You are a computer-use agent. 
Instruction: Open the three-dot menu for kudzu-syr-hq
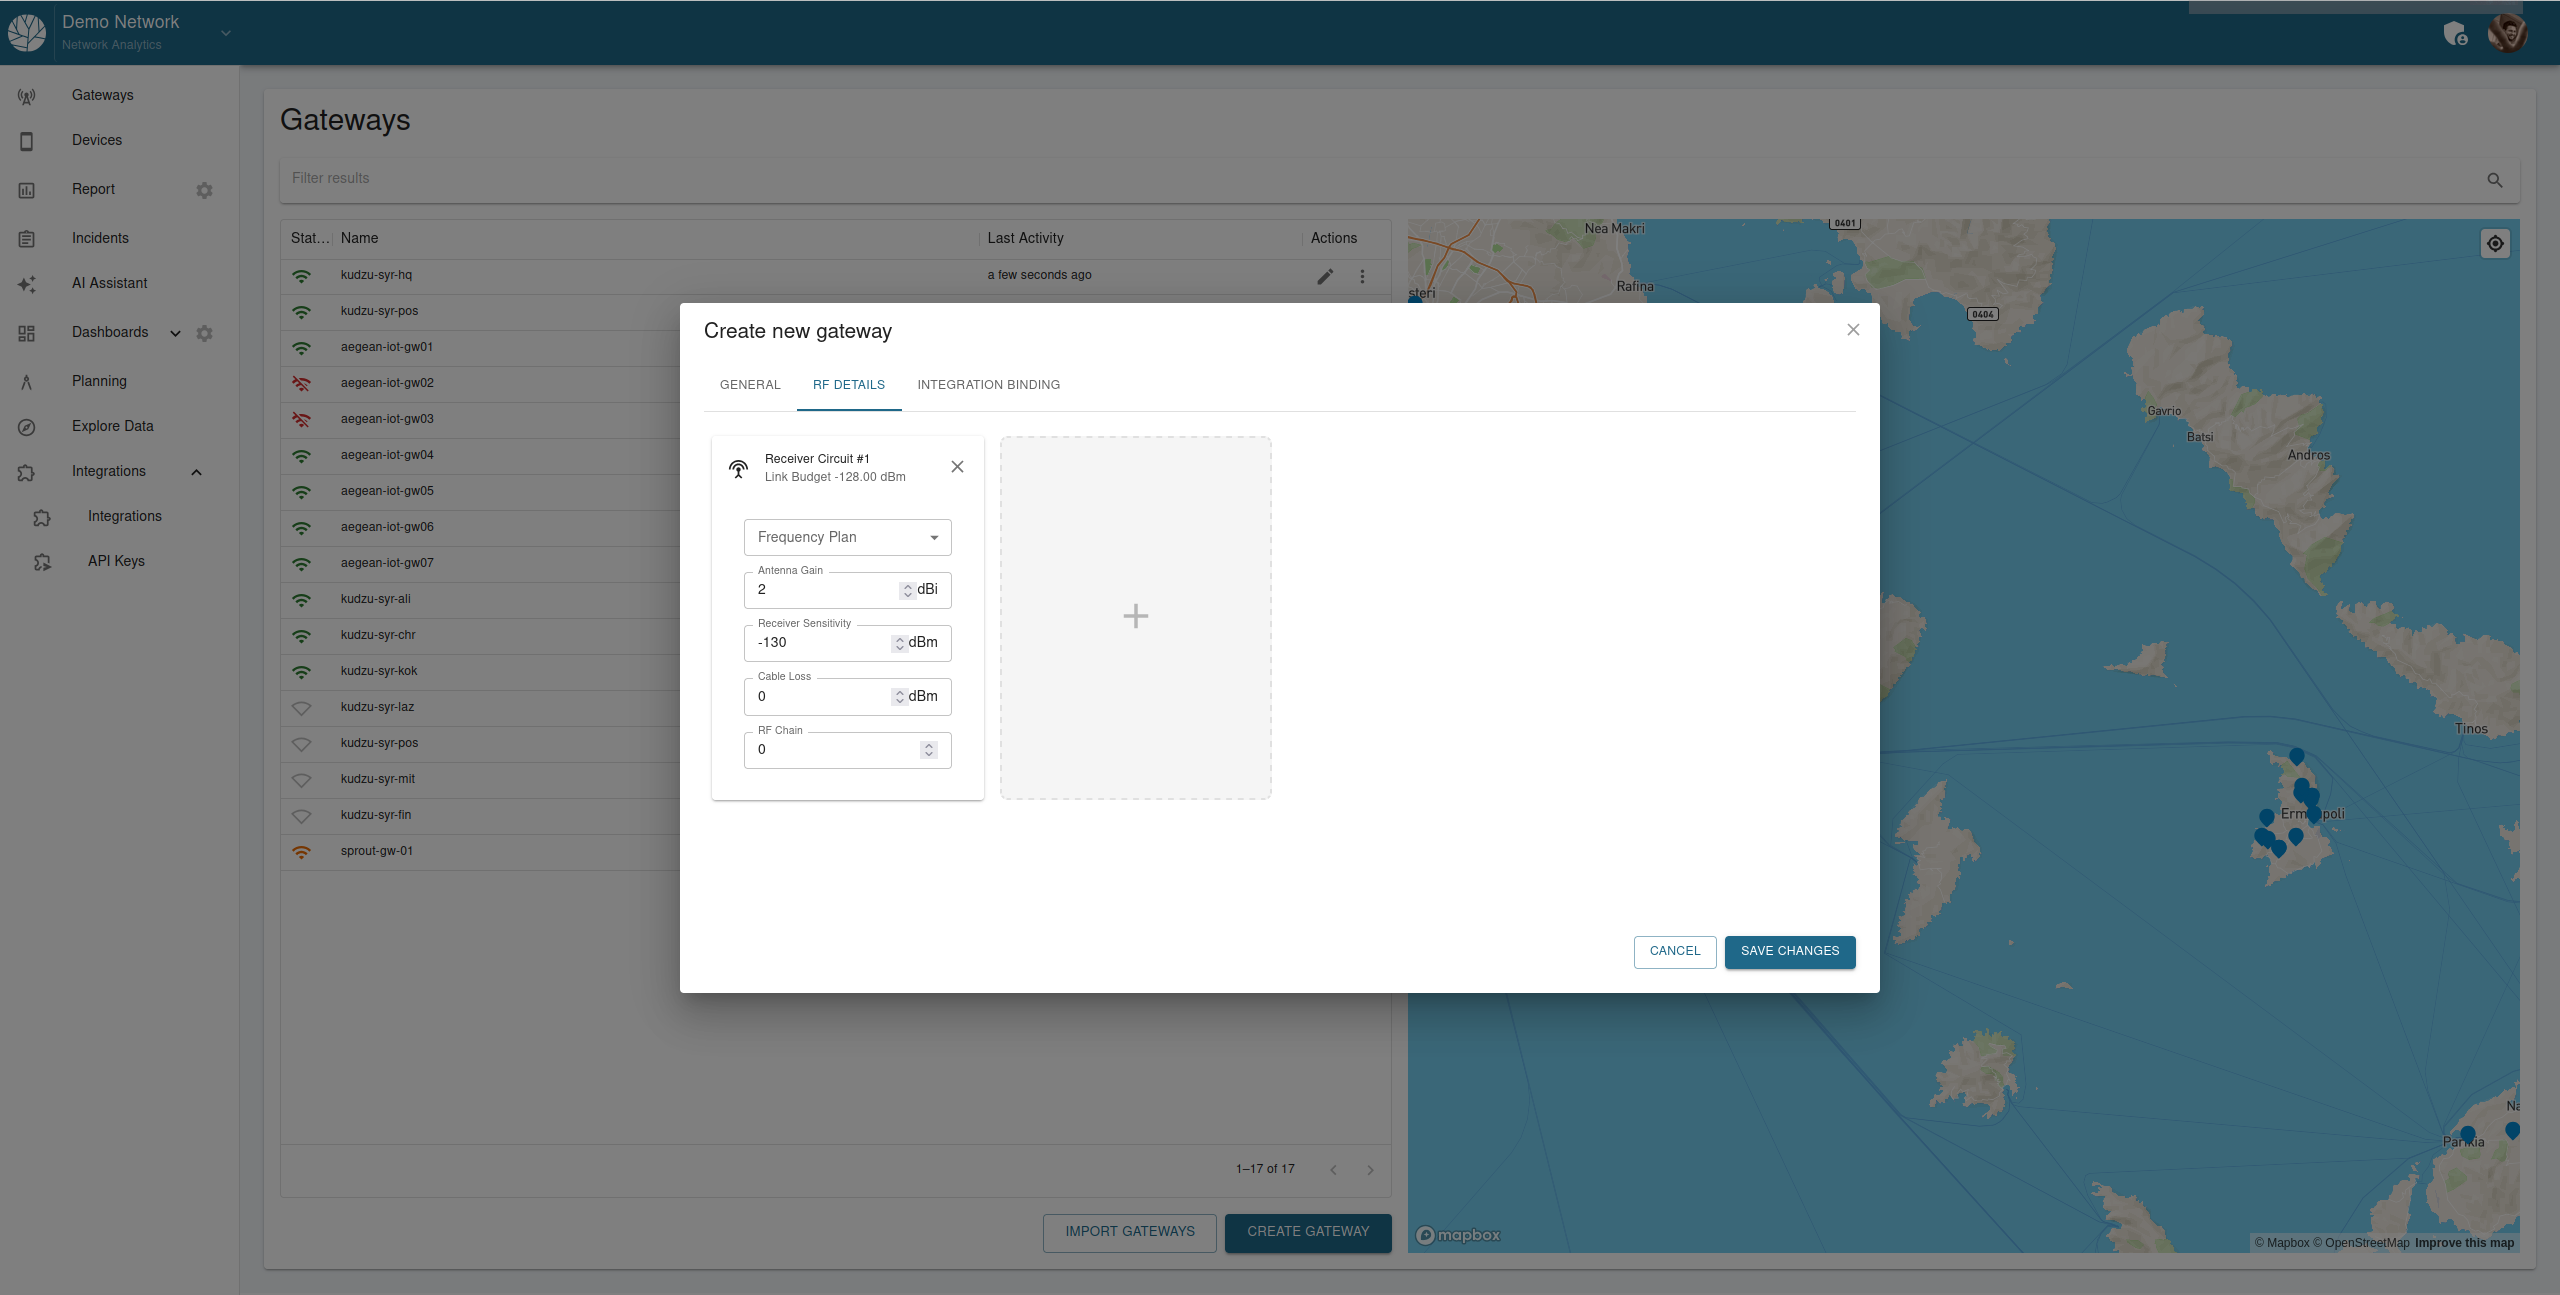1362,276
